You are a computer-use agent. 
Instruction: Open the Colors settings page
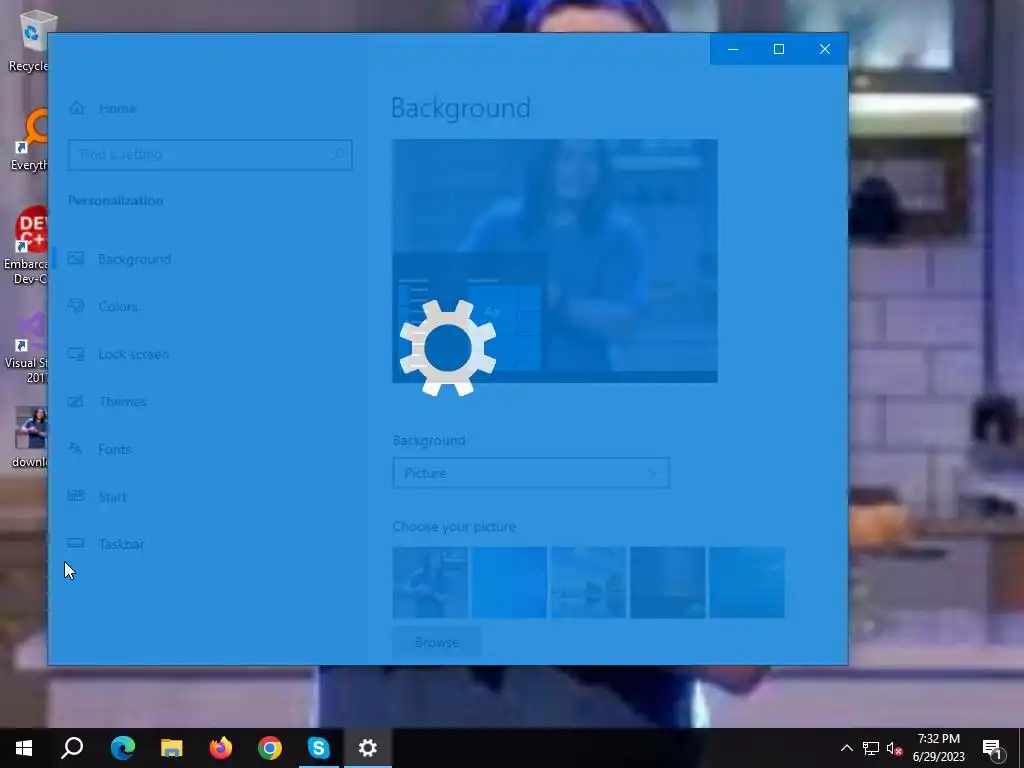[x=118, y=306]
